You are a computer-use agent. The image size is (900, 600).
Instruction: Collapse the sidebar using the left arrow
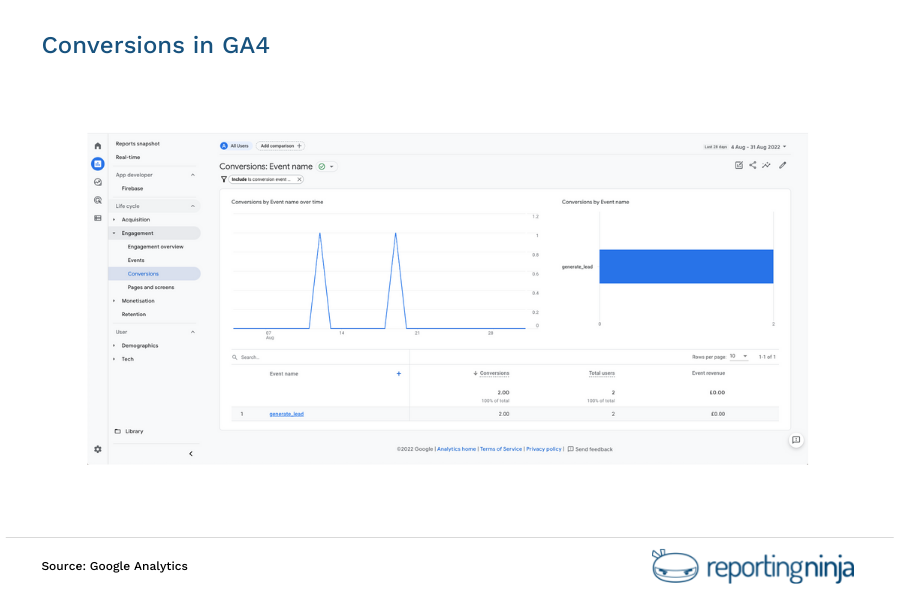tap(191, 453)
